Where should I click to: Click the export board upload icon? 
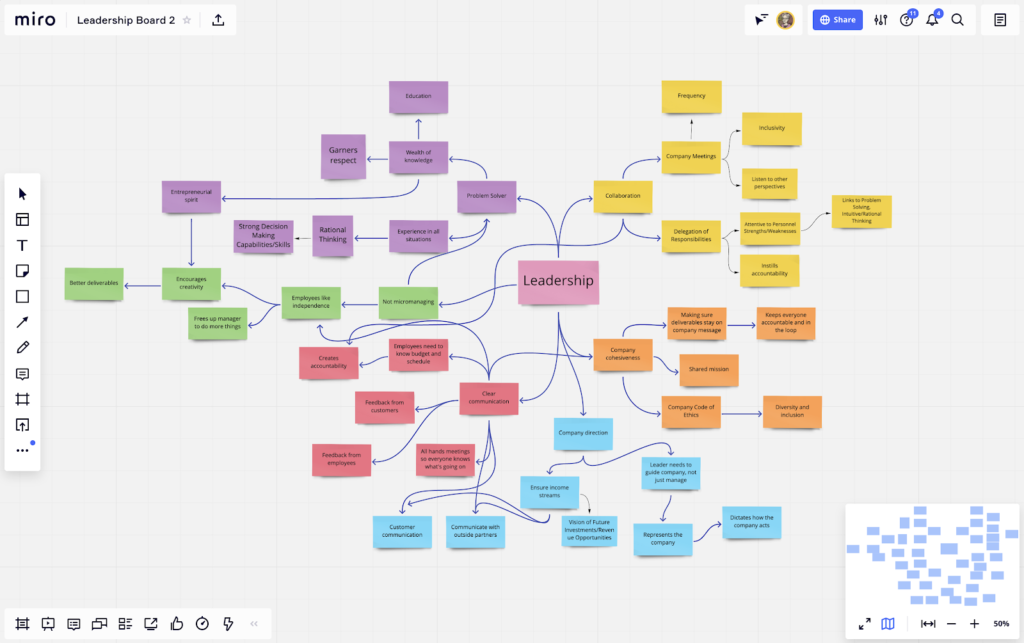[x=218, y=20]
